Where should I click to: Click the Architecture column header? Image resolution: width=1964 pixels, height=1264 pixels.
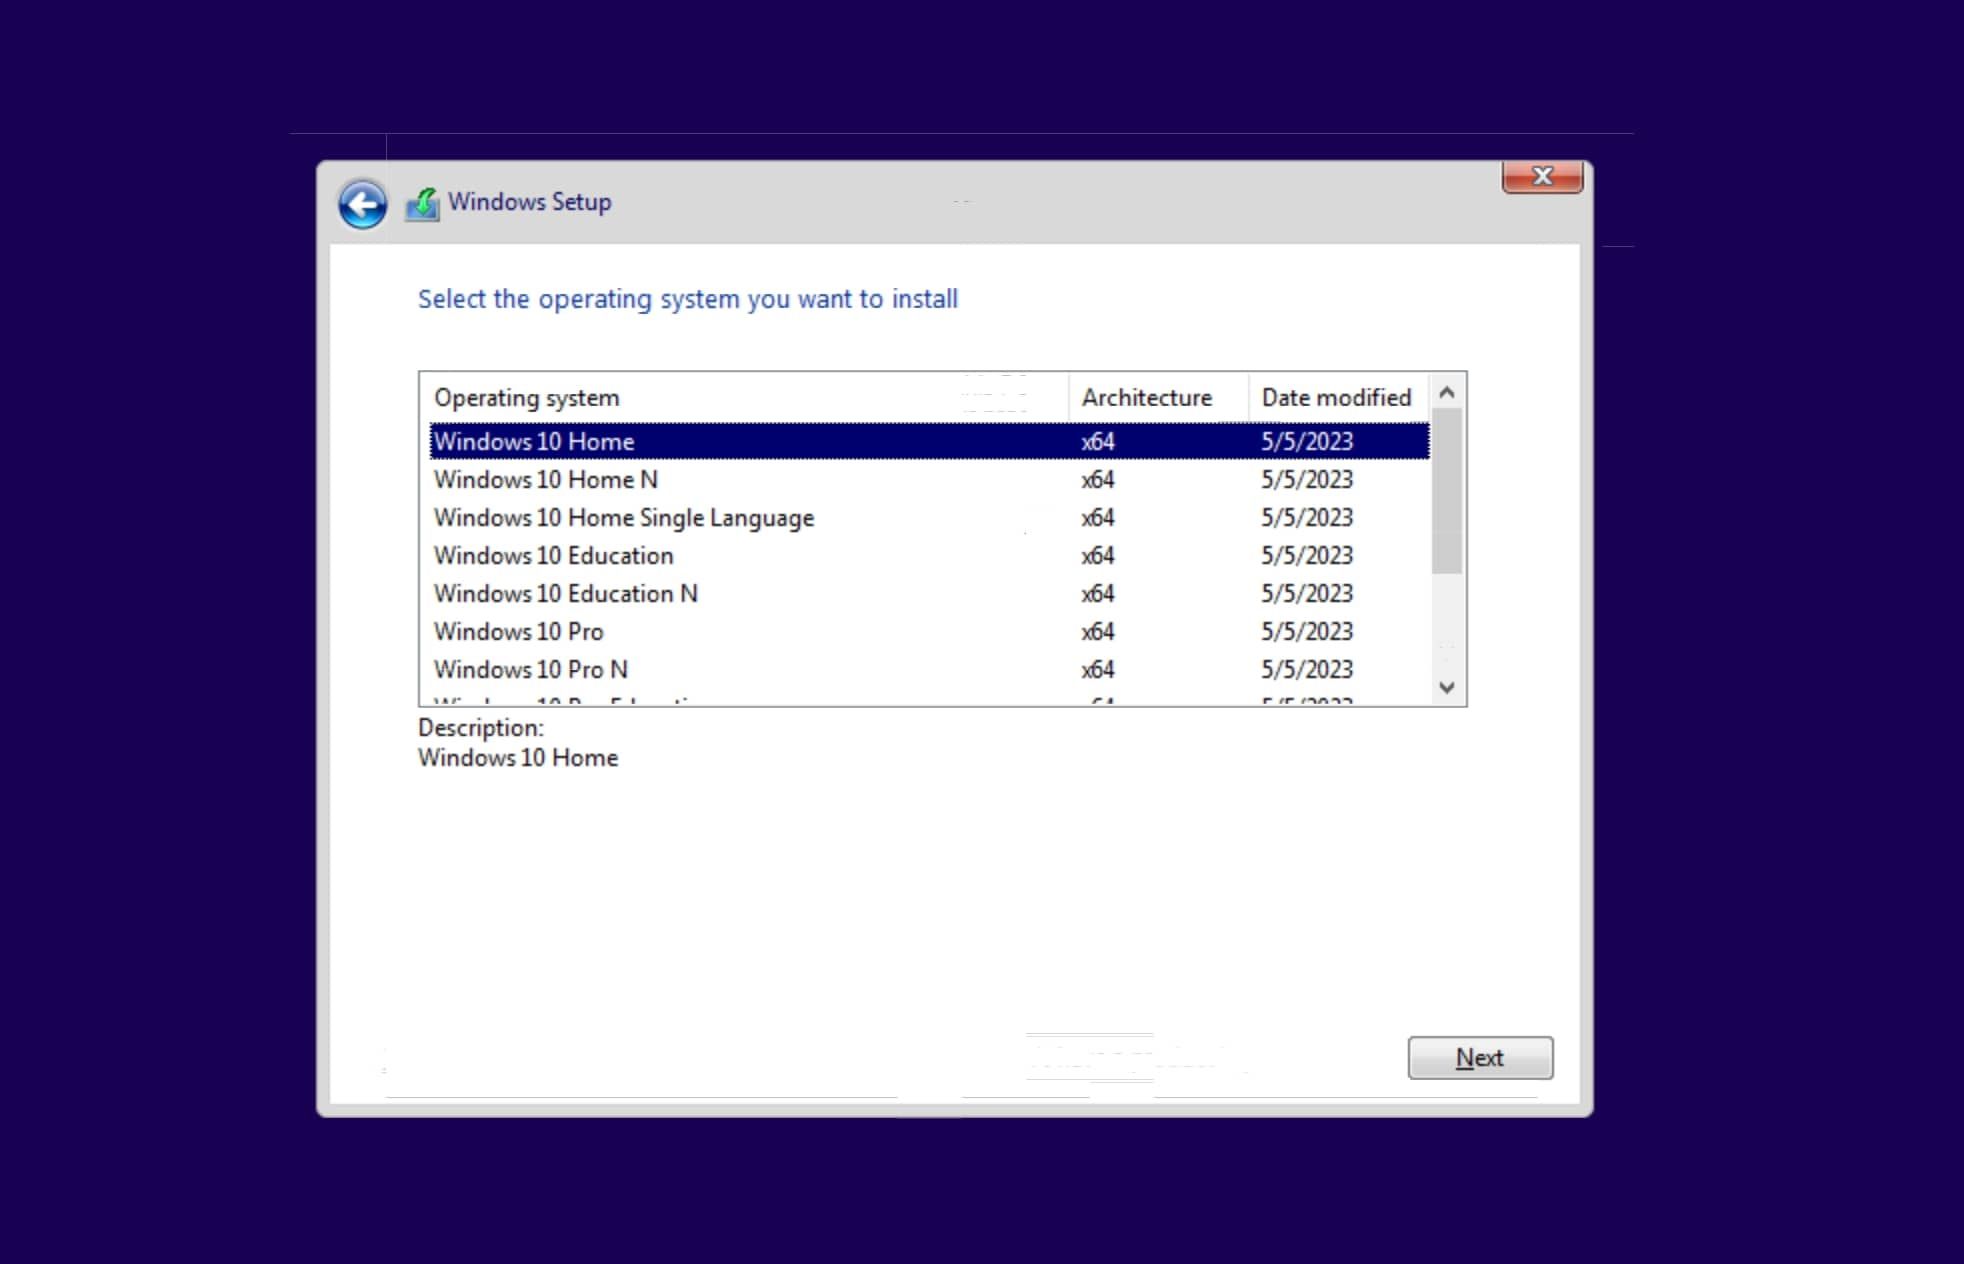[1147, 397]
